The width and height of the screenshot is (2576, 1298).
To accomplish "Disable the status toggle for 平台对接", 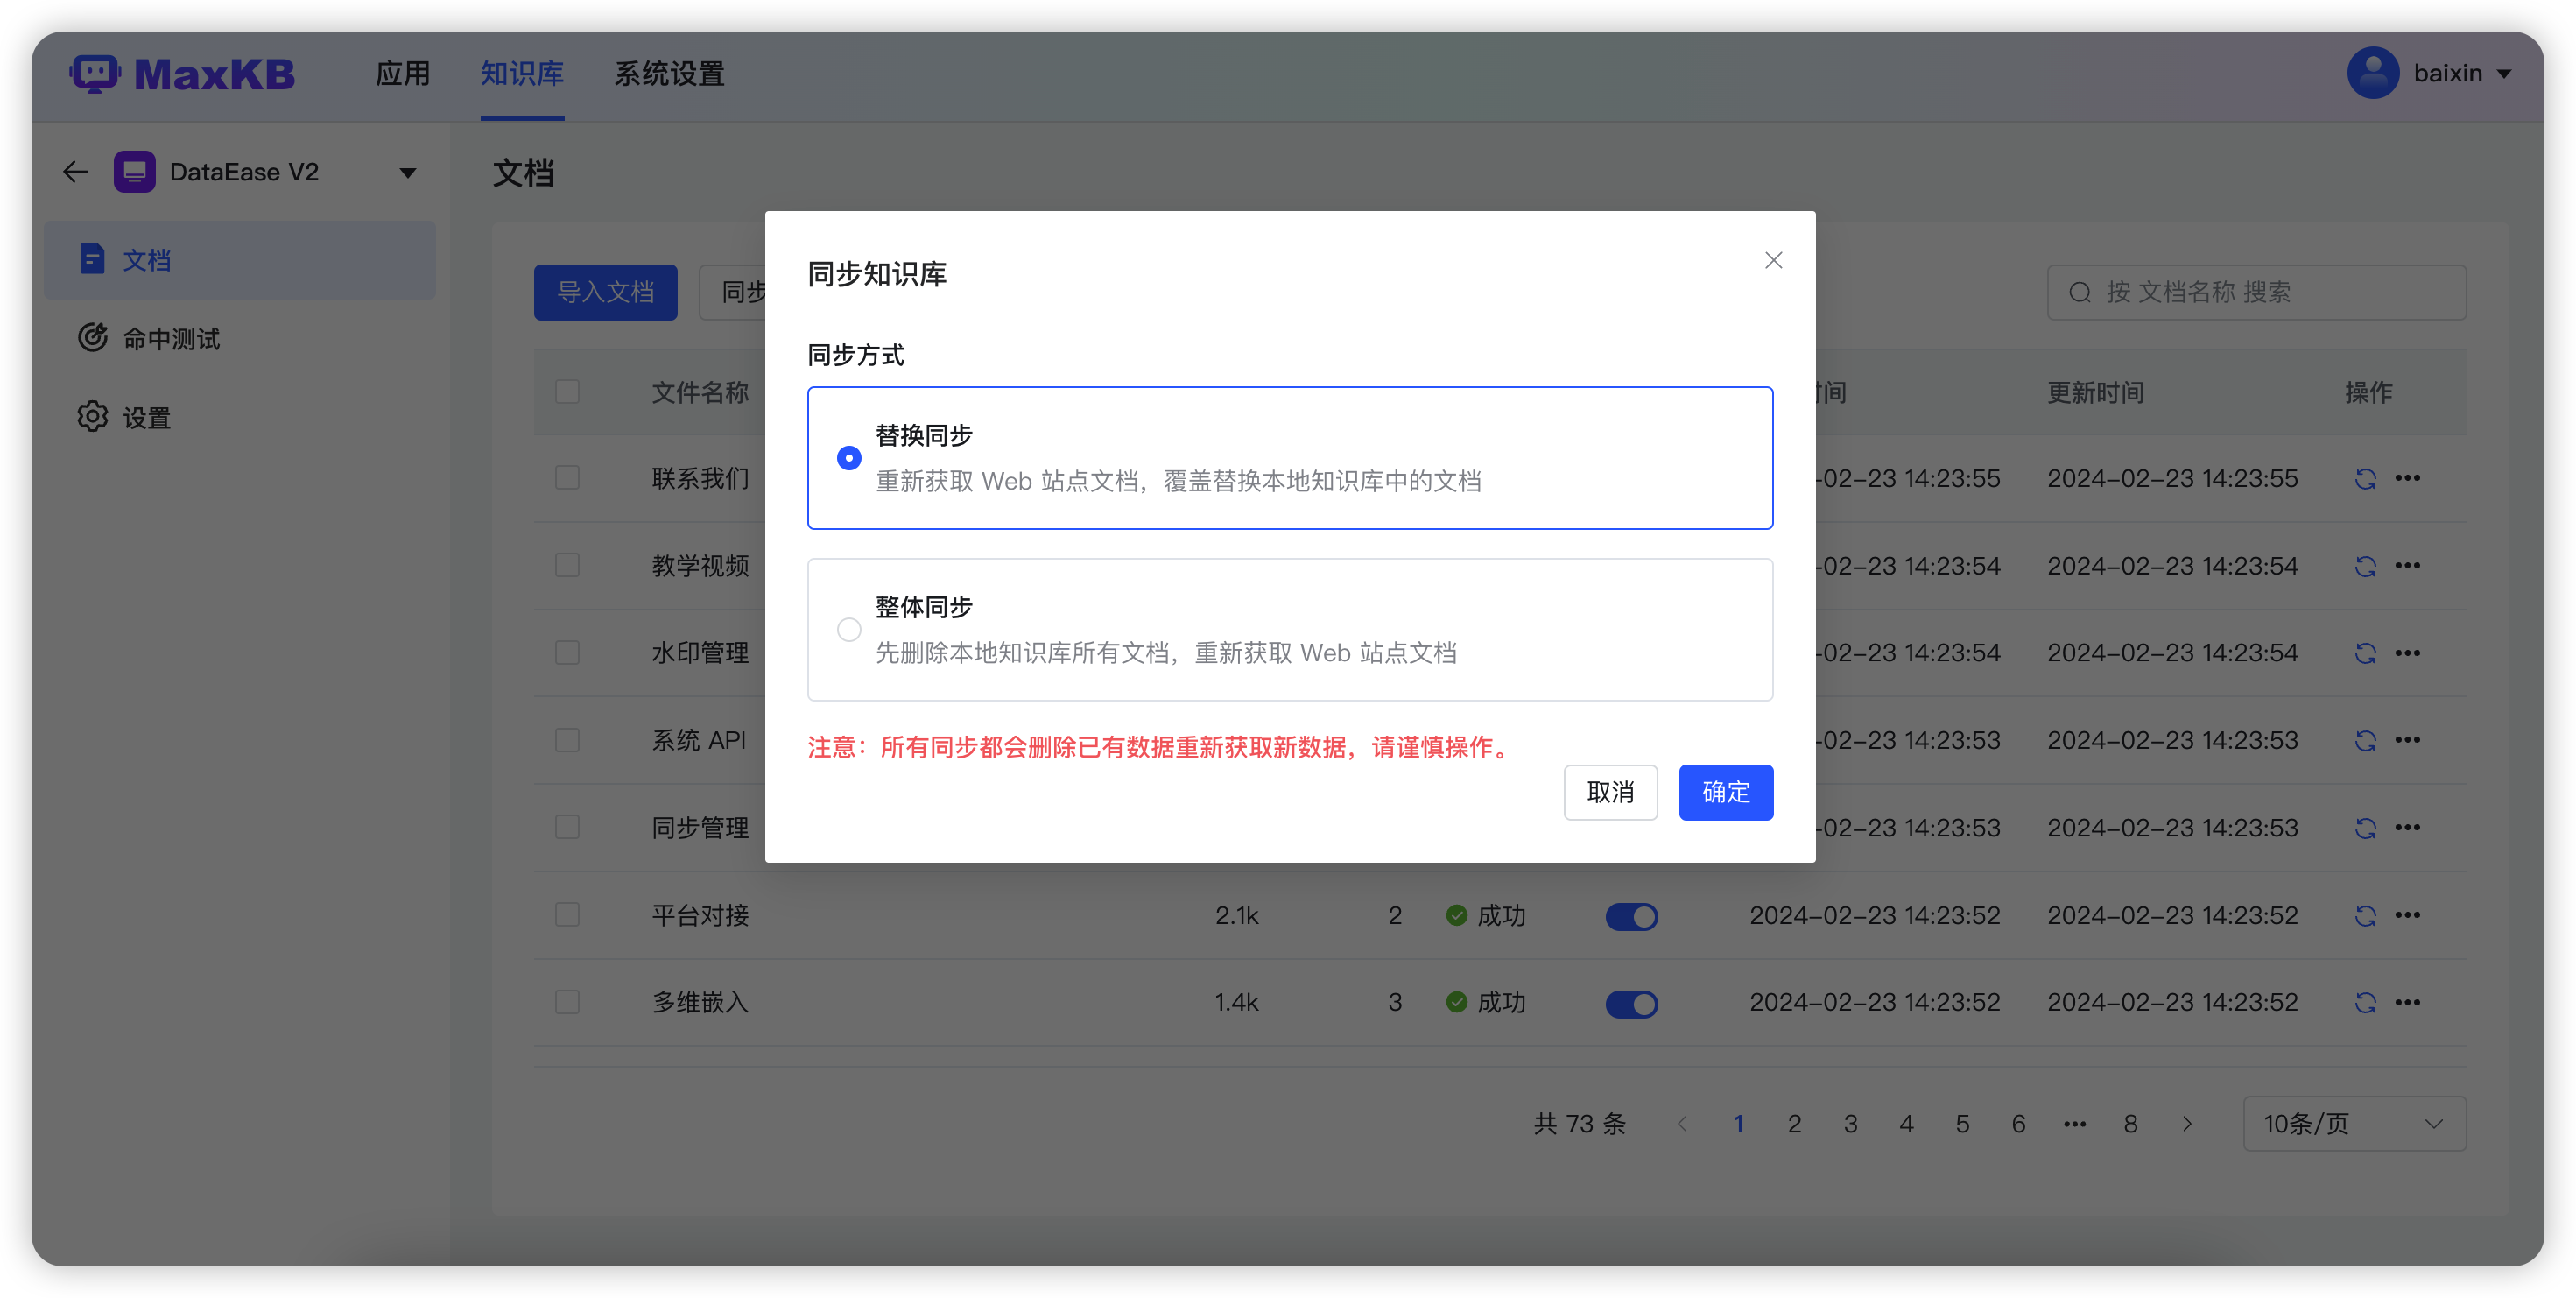I will [x=1632, y=915].
